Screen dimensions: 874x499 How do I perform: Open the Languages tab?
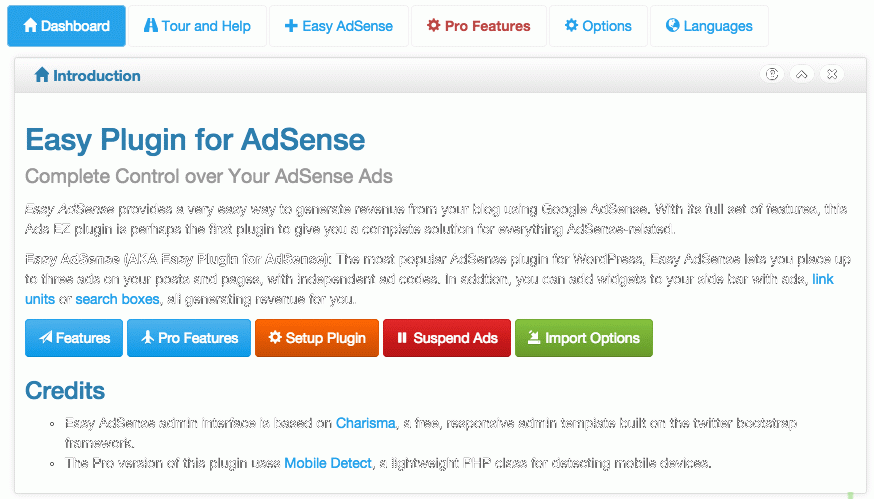[709, 26]
